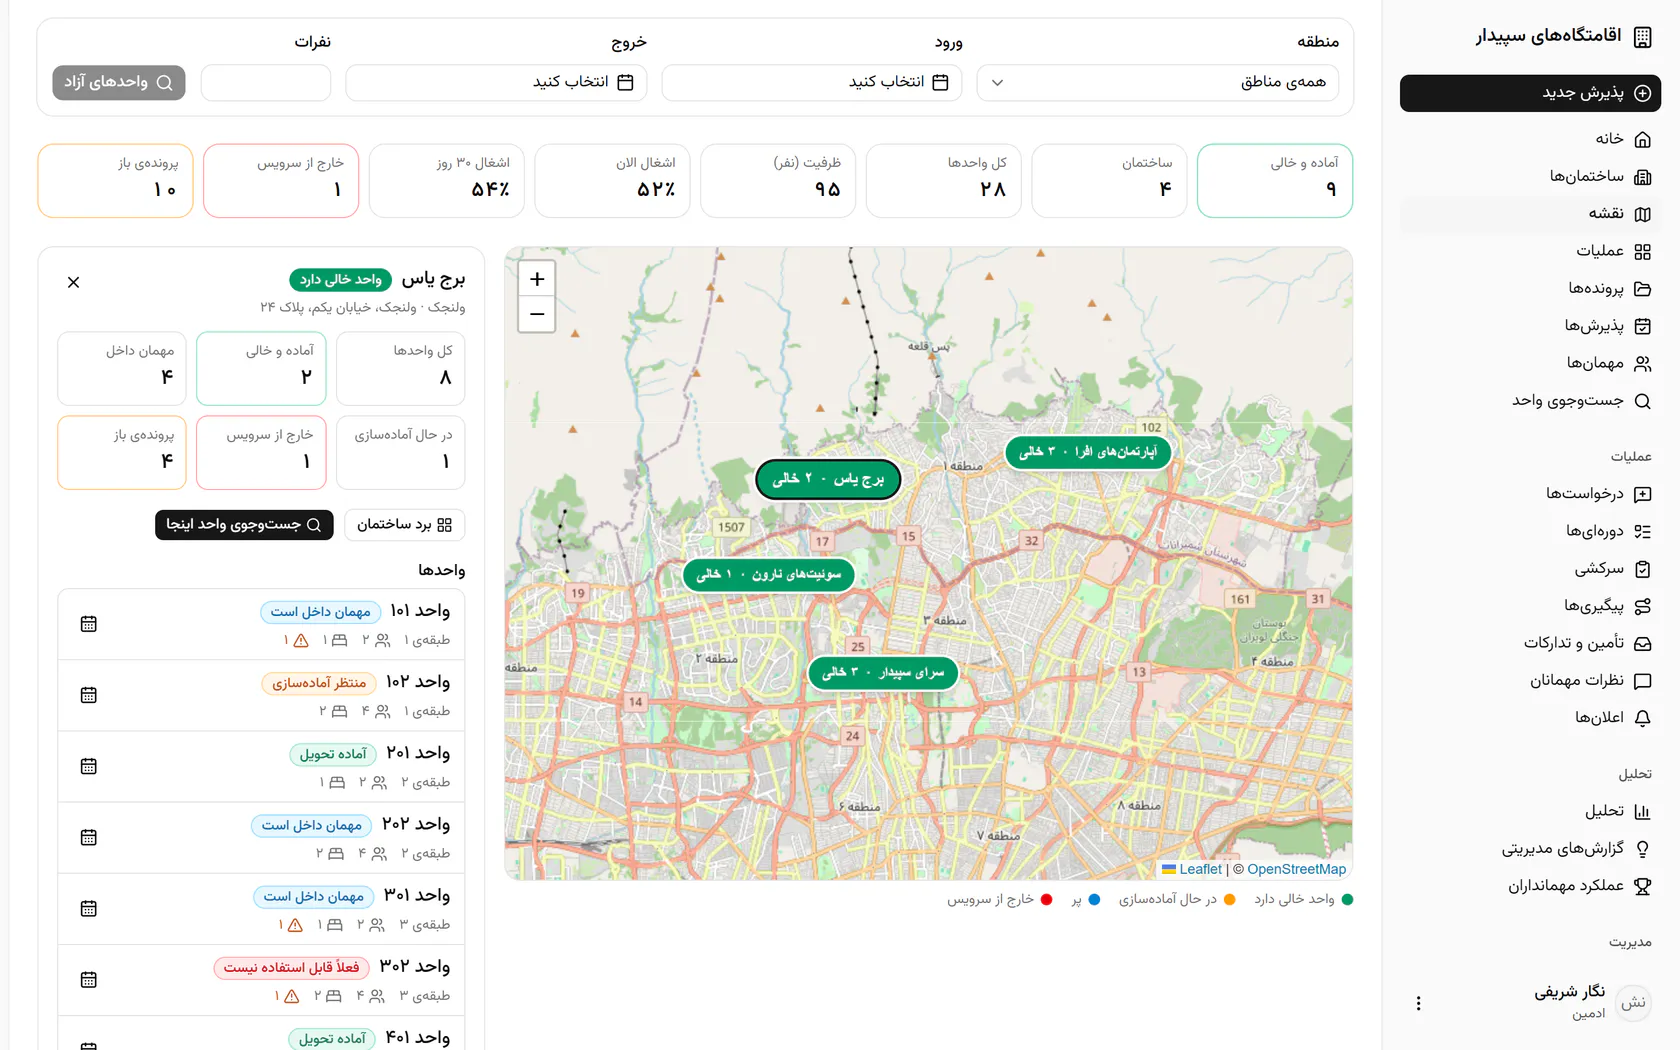Click the تحلیل chart icon
Image resolution: width=1680 pixels, height=1050 pixels.
1642,812
